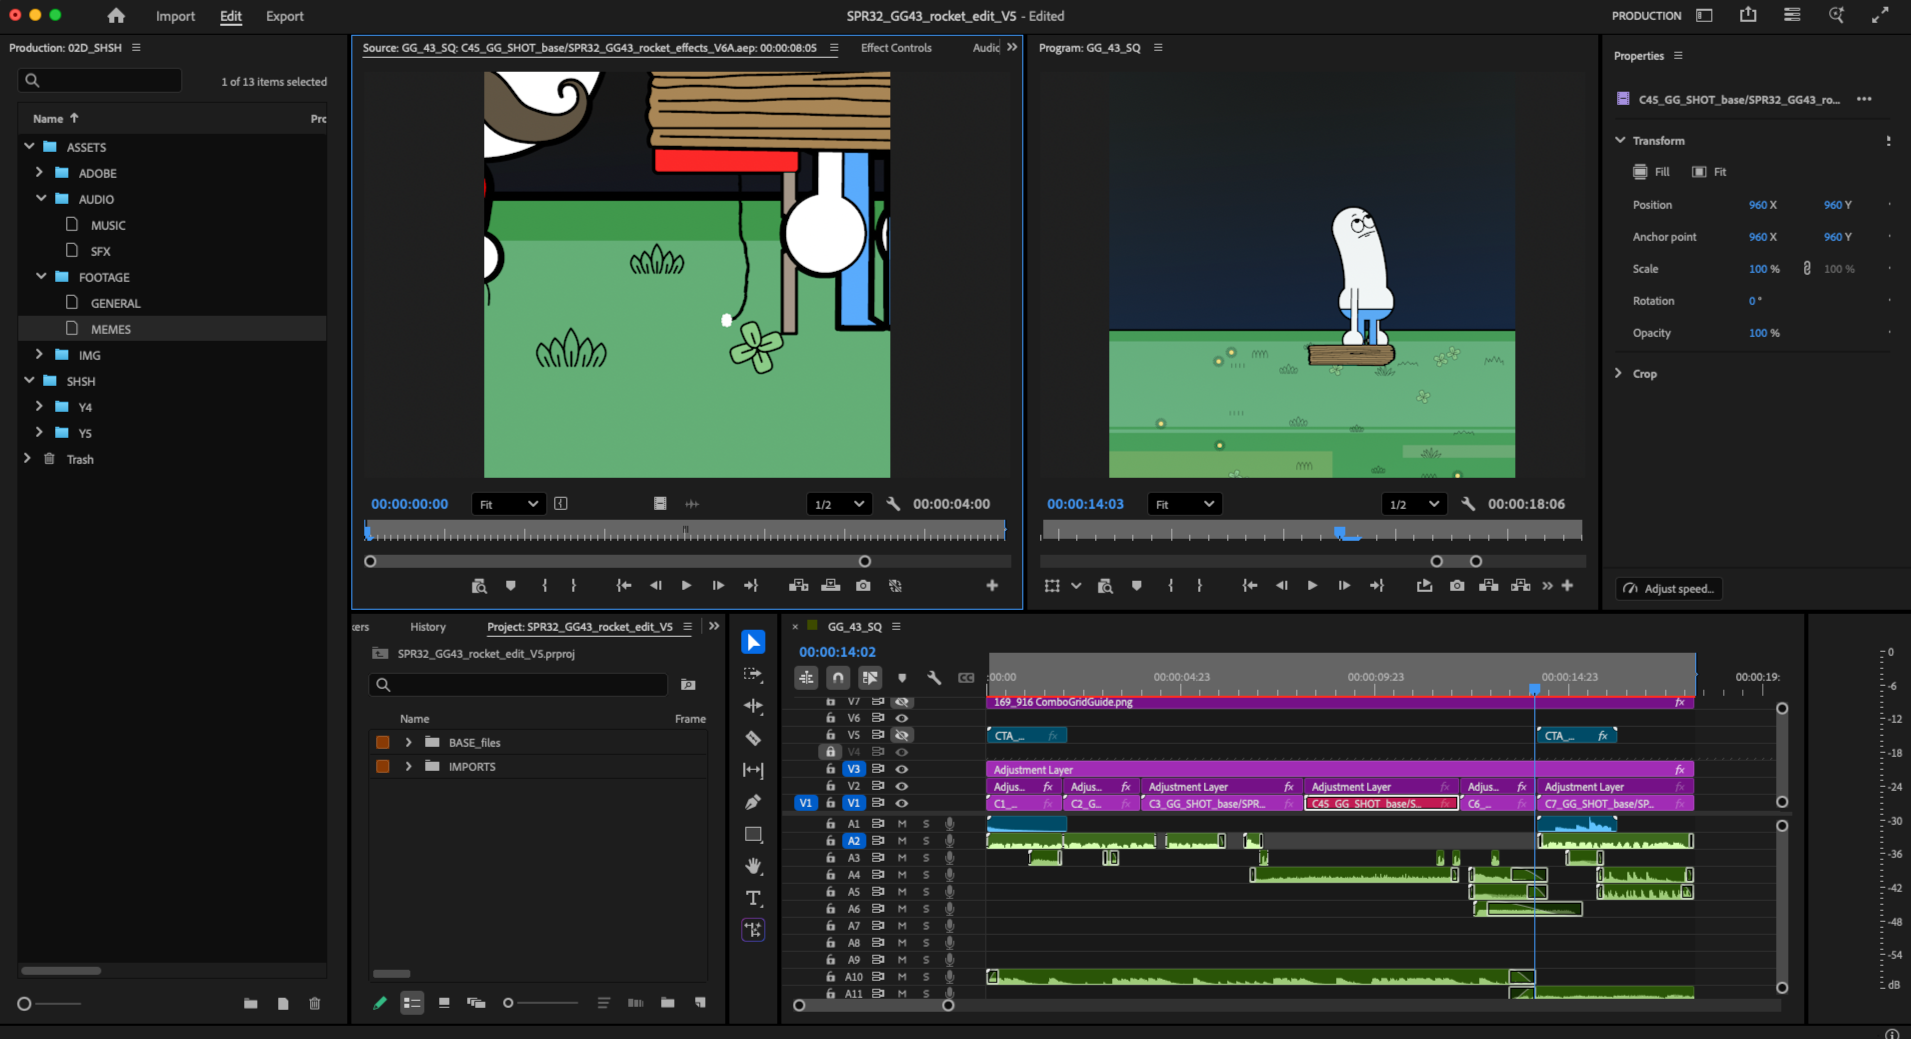Collapse the ASSETS folder
This screenshot has height=1039, width=1911.
pos(29,146)
